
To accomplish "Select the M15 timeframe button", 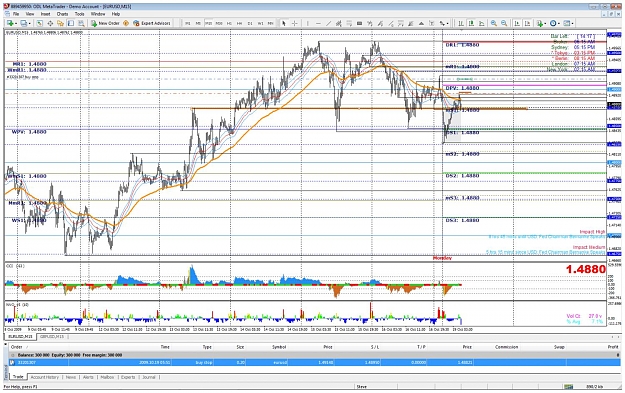I will [208, 23].
